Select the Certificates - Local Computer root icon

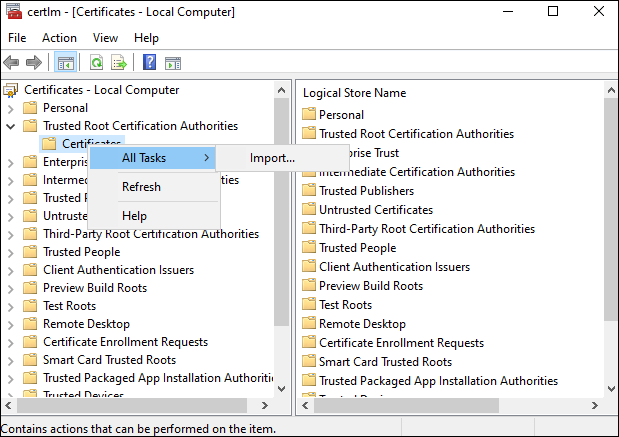[12, 90]
